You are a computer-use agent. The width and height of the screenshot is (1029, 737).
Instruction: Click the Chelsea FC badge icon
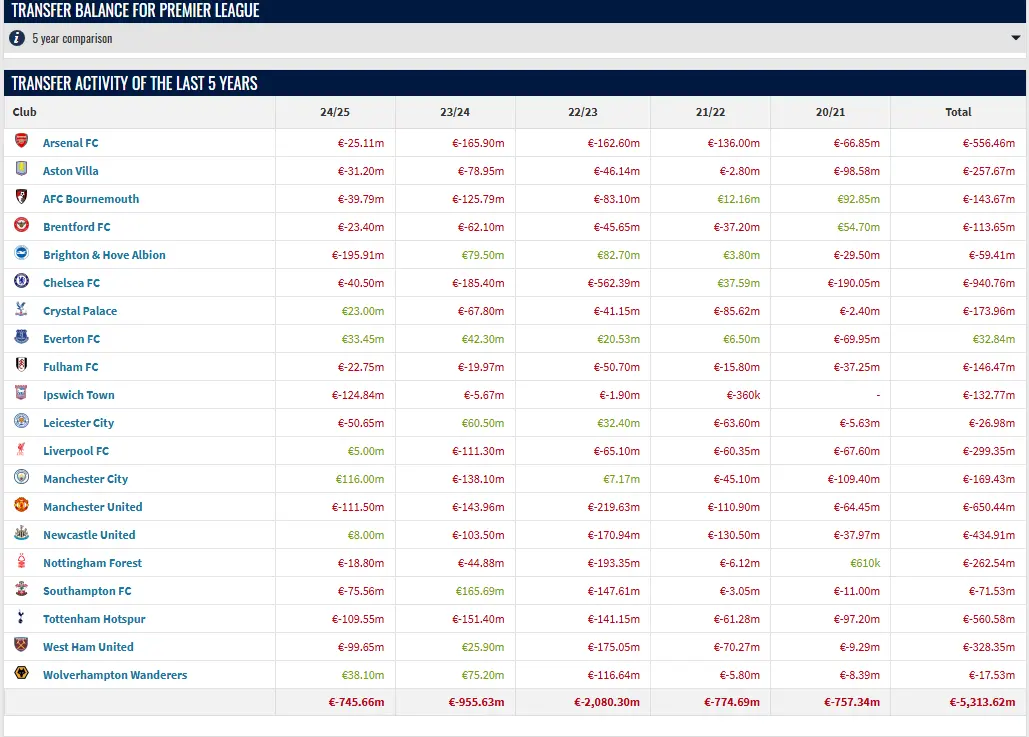21,282
